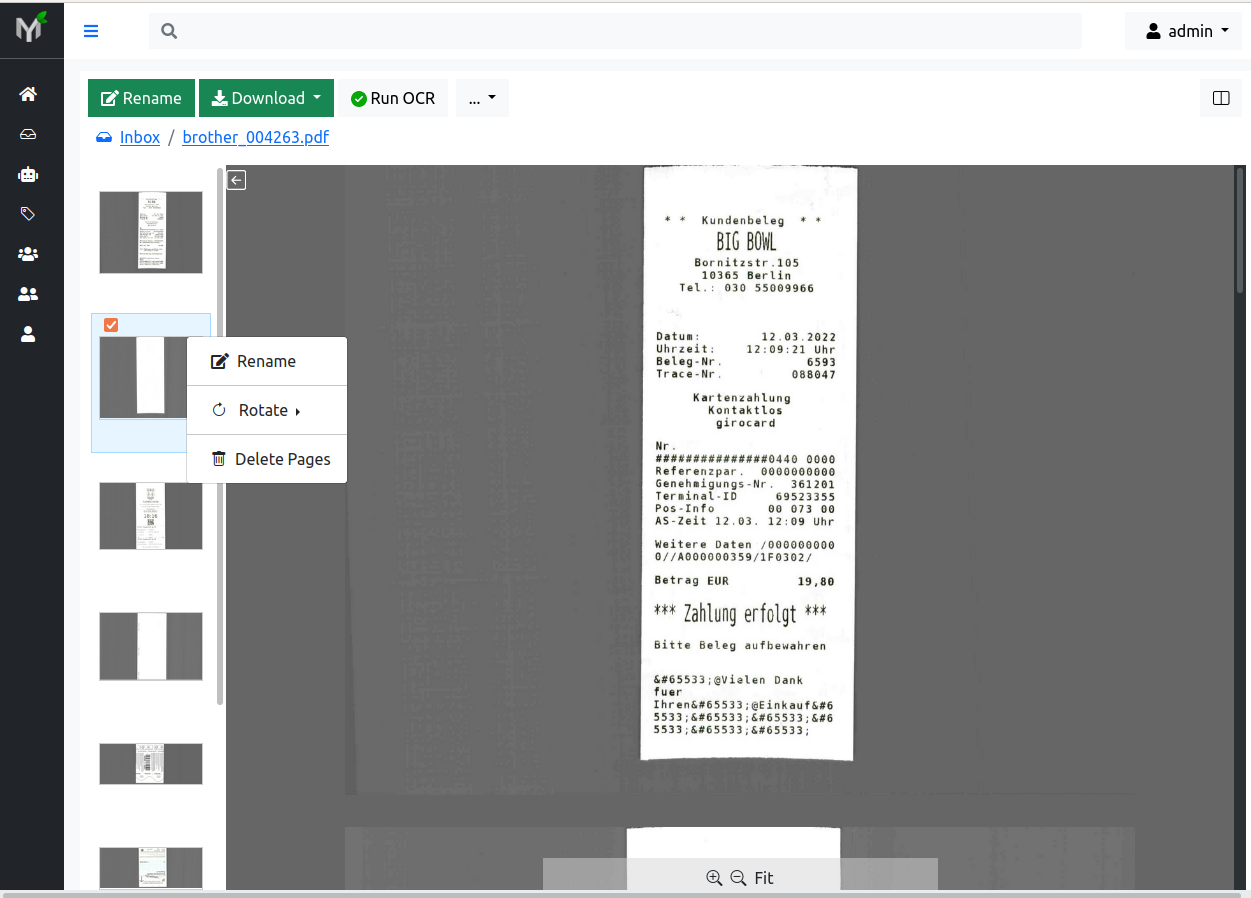Zoom in on the document page

(714, 878)
